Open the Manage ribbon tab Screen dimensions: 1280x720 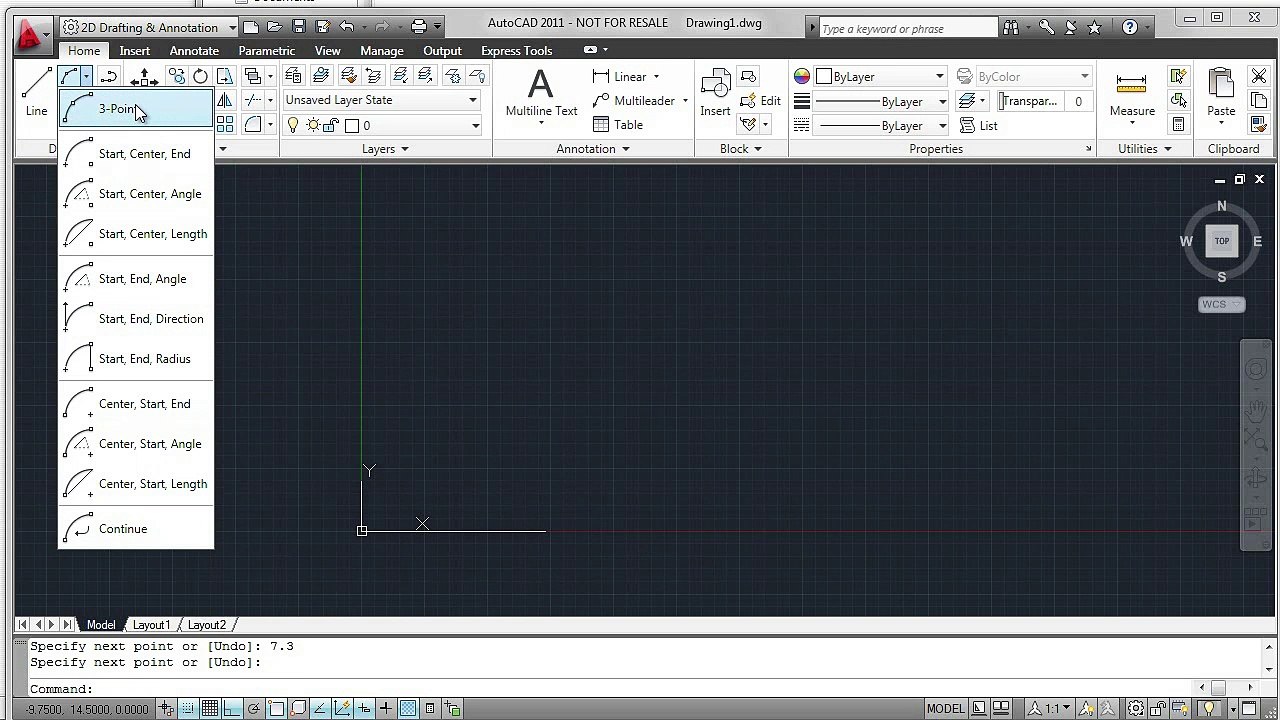[382, 51]
